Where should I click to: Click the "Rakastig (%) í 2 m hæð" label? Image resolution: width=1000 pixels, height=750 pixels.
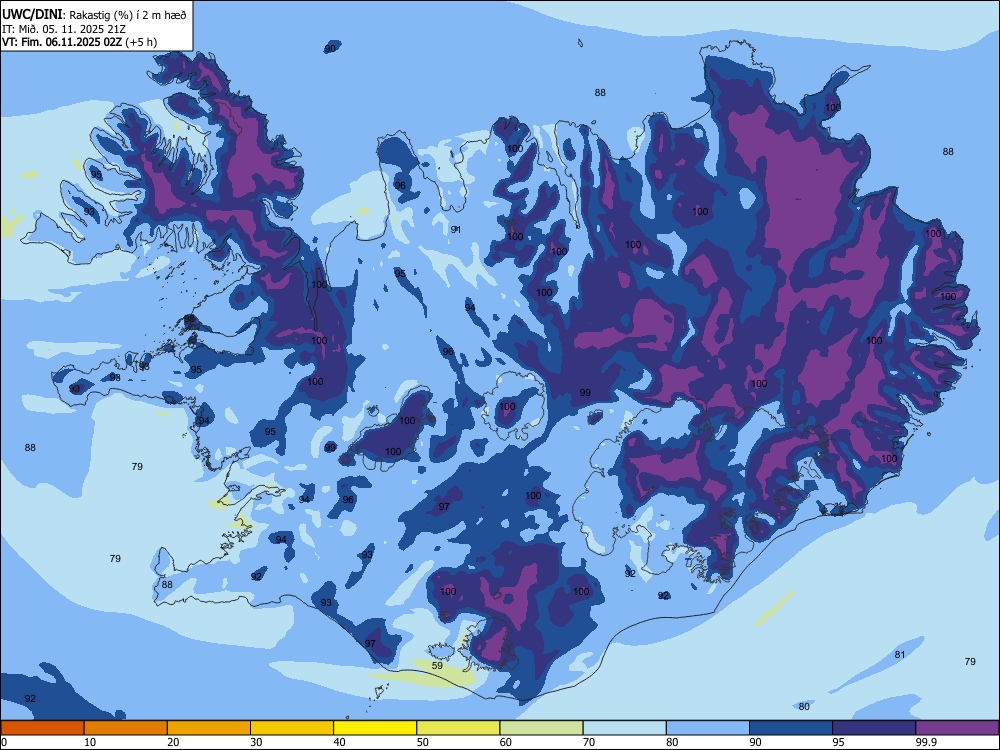point(128,15)
